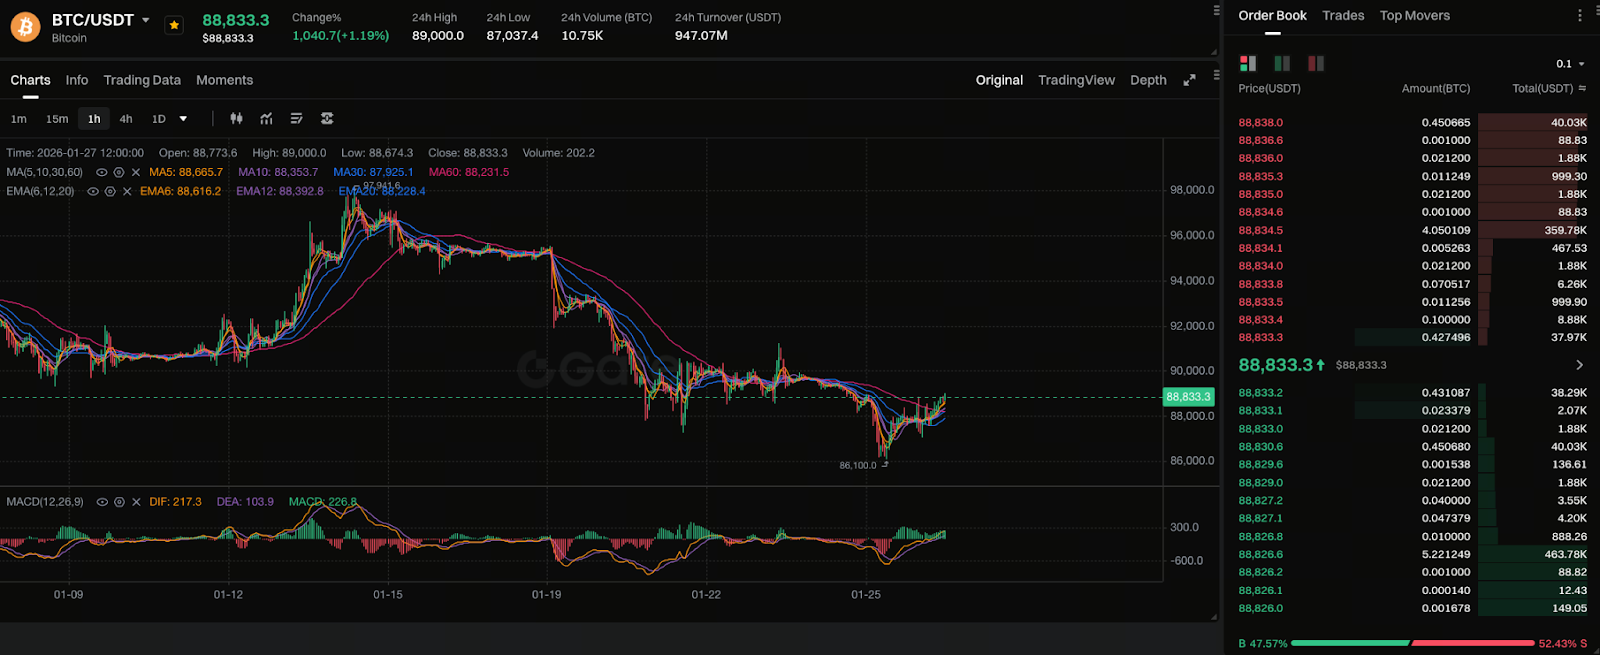Show bids only order book view
Screen dimensions: 1600x655
point(1282,63)
